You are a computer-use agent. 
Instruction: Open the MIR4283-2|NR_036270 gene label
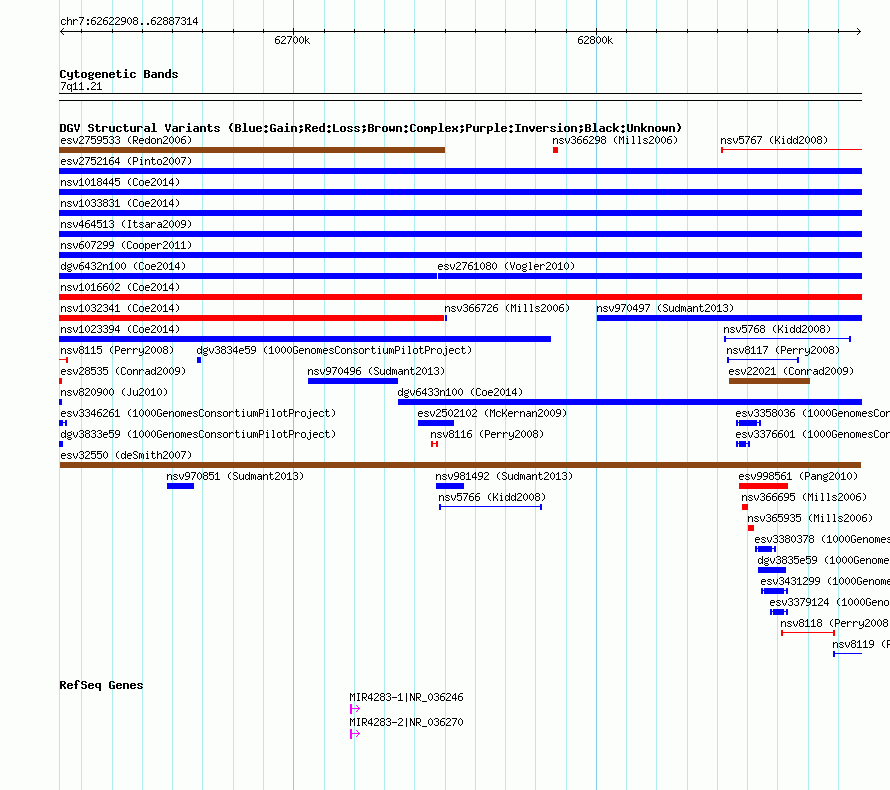click(x=406, y=722)
